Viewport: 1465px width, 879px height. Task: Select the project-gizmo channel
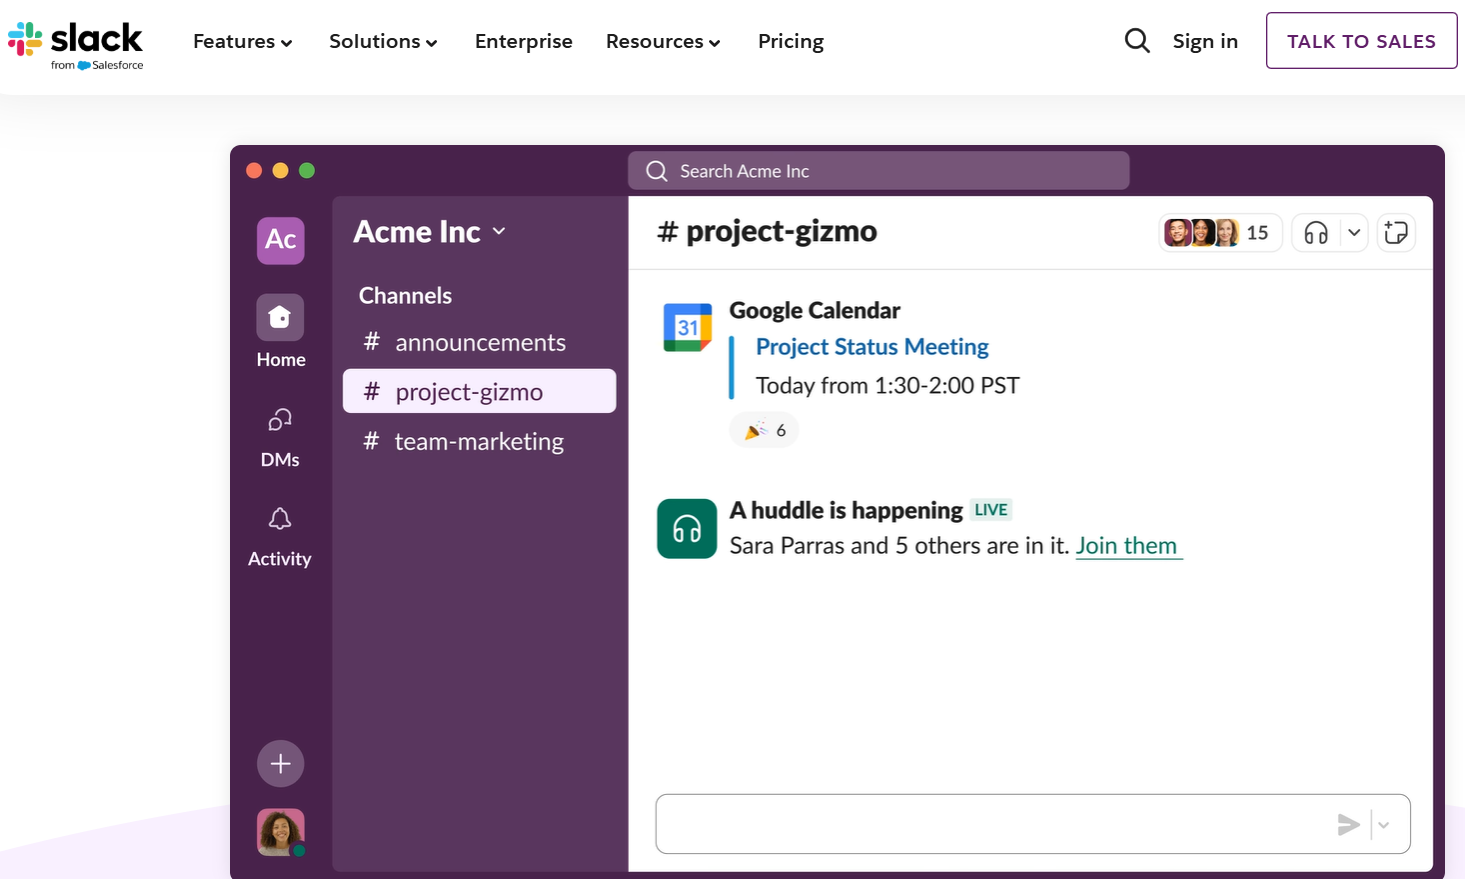pyautogui.click(x=479, y=391)
